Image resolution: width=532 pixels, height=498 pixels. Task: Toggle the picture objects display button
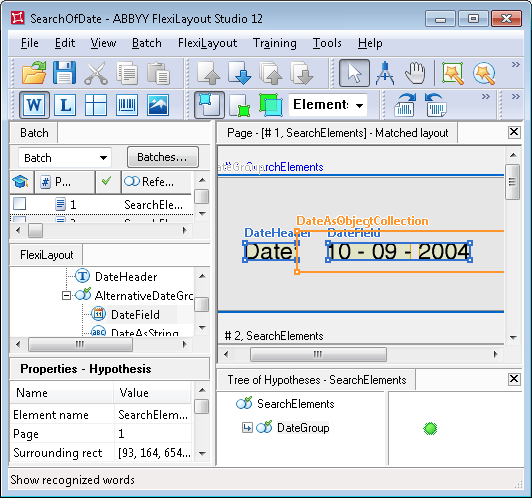[x=158, y=104]
